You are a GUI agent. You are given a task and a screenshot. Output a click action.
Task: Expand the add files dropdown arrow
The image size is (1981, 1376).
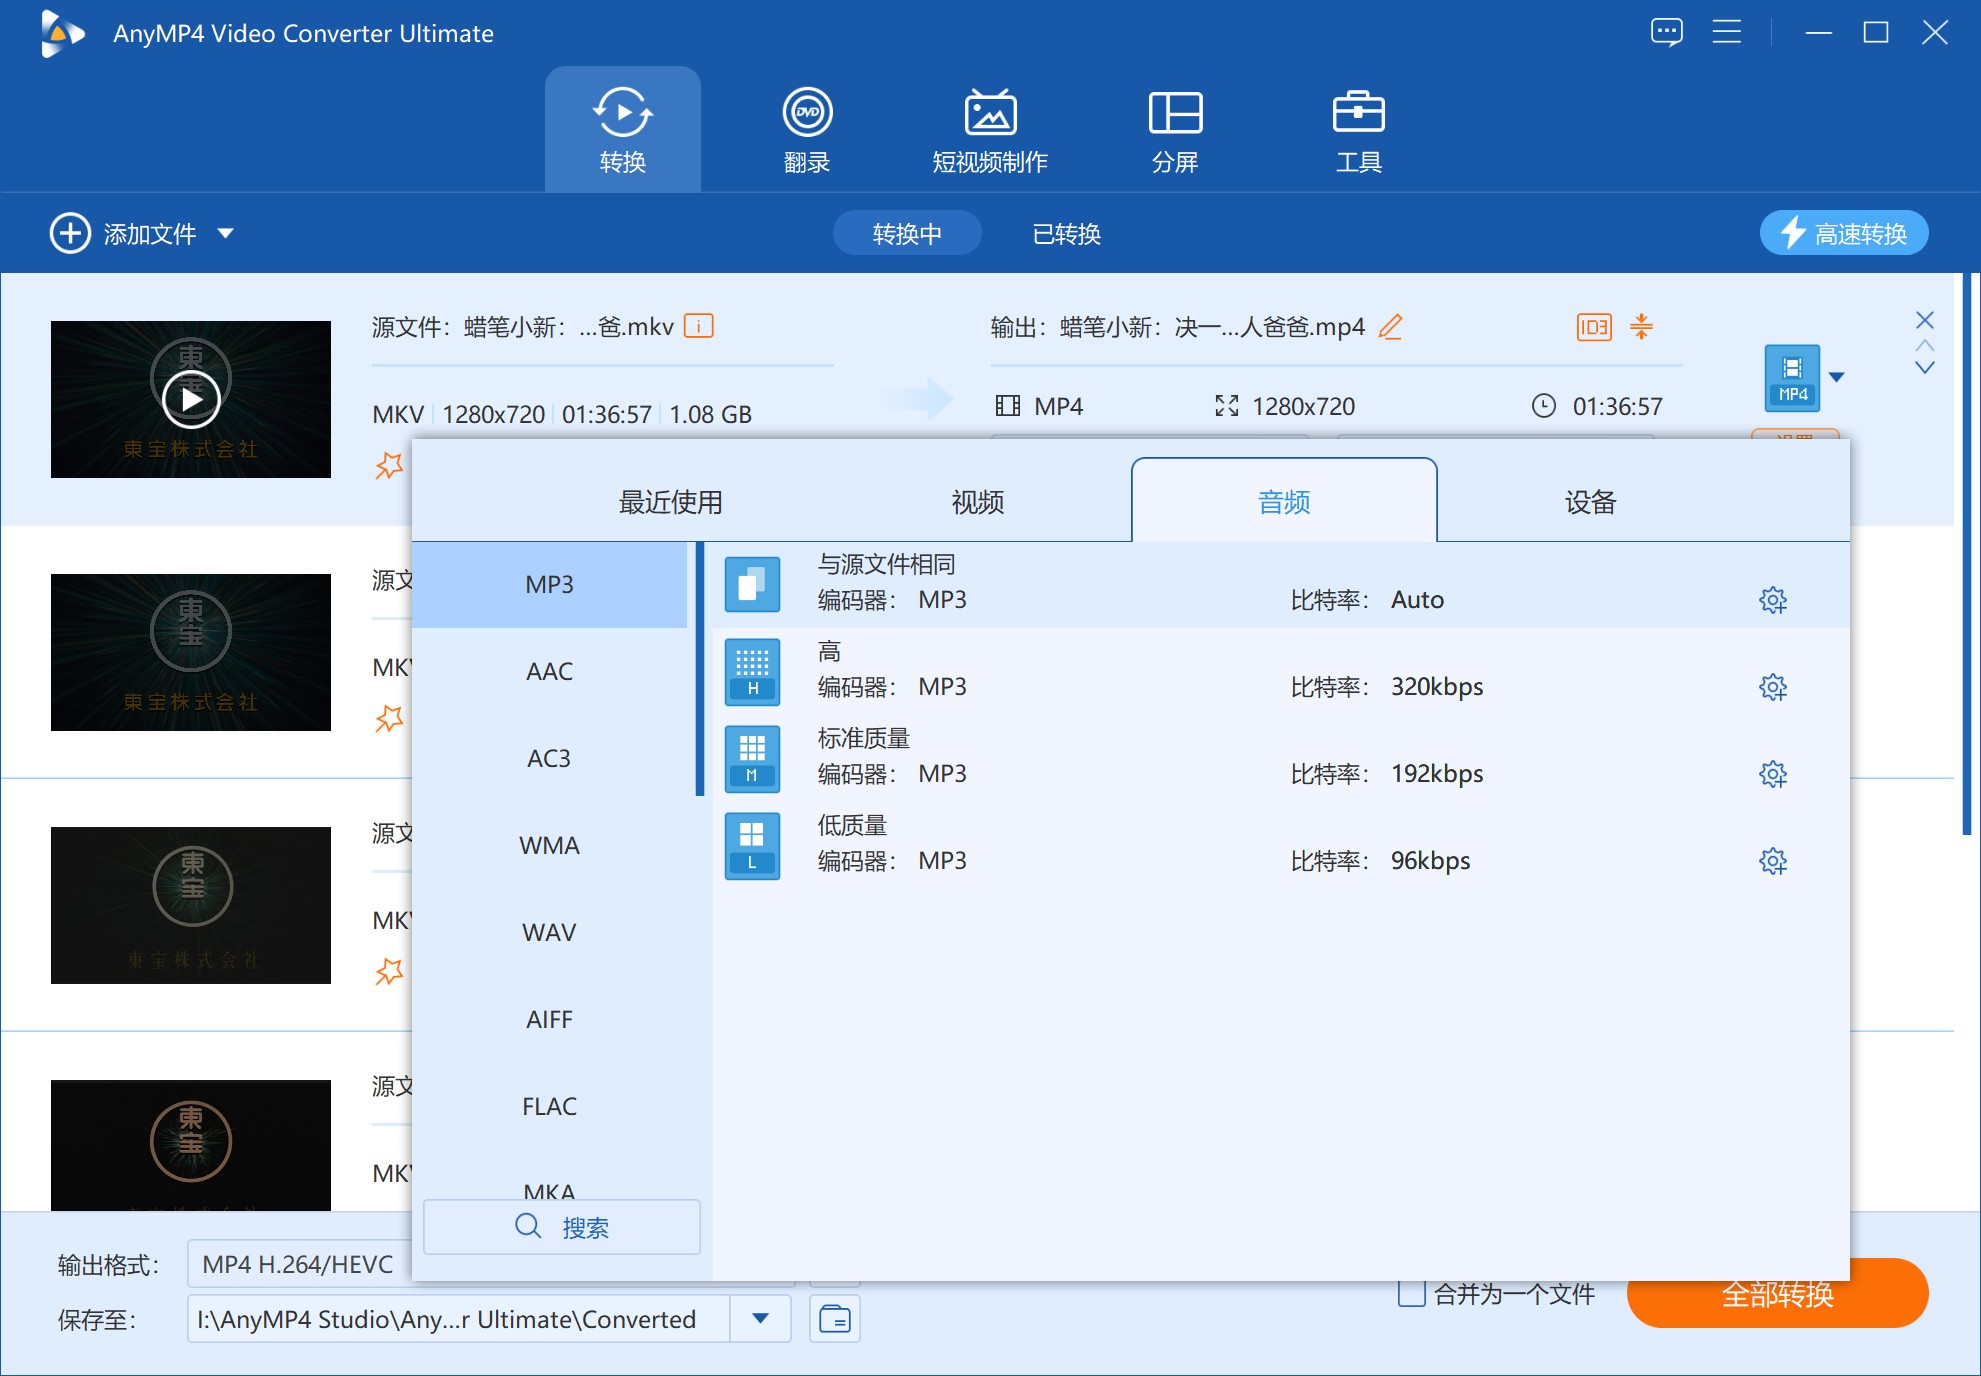pyautogui.click(x=226, y=233)
